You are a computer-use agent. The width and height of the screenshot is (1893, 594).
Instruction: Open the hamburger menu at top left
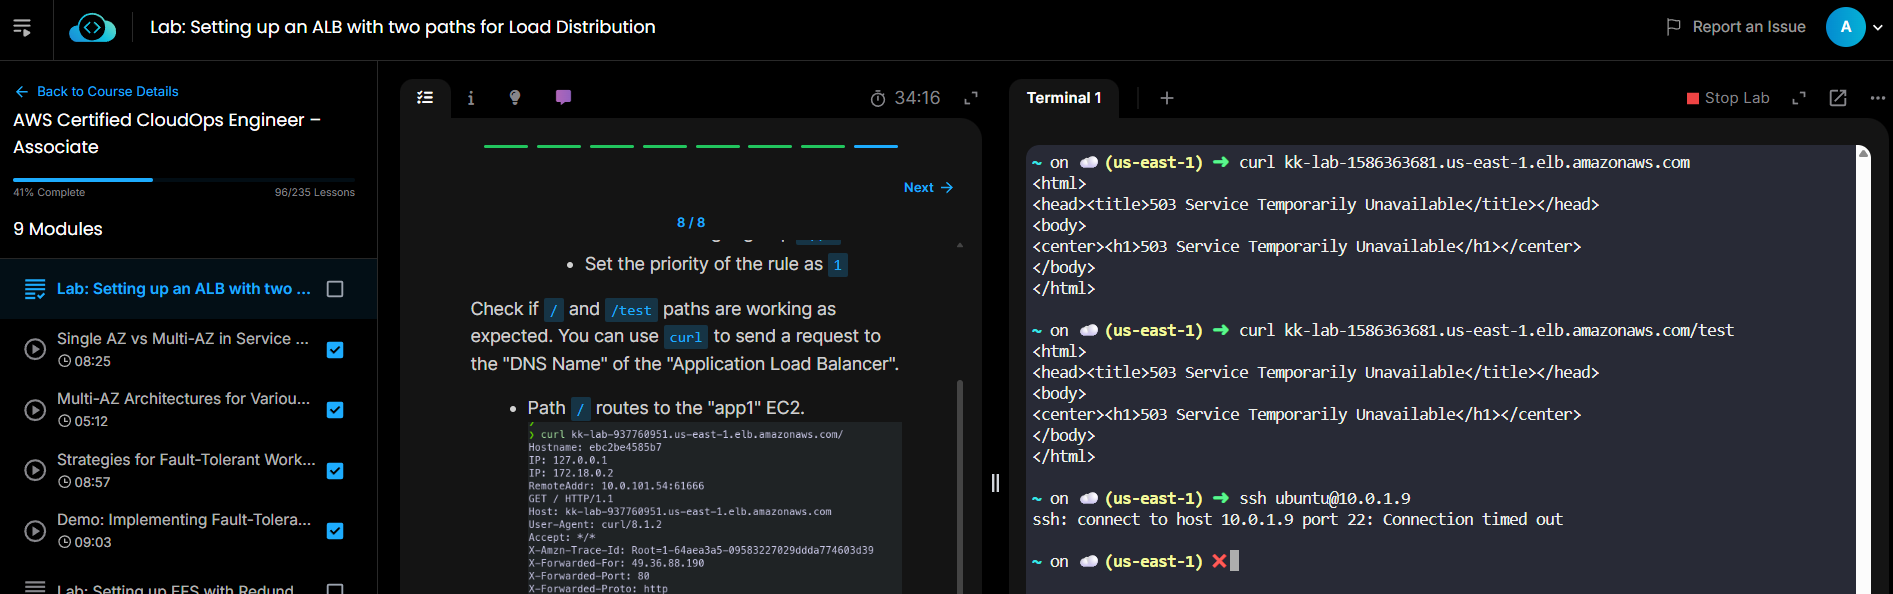(x=22, y=27)
